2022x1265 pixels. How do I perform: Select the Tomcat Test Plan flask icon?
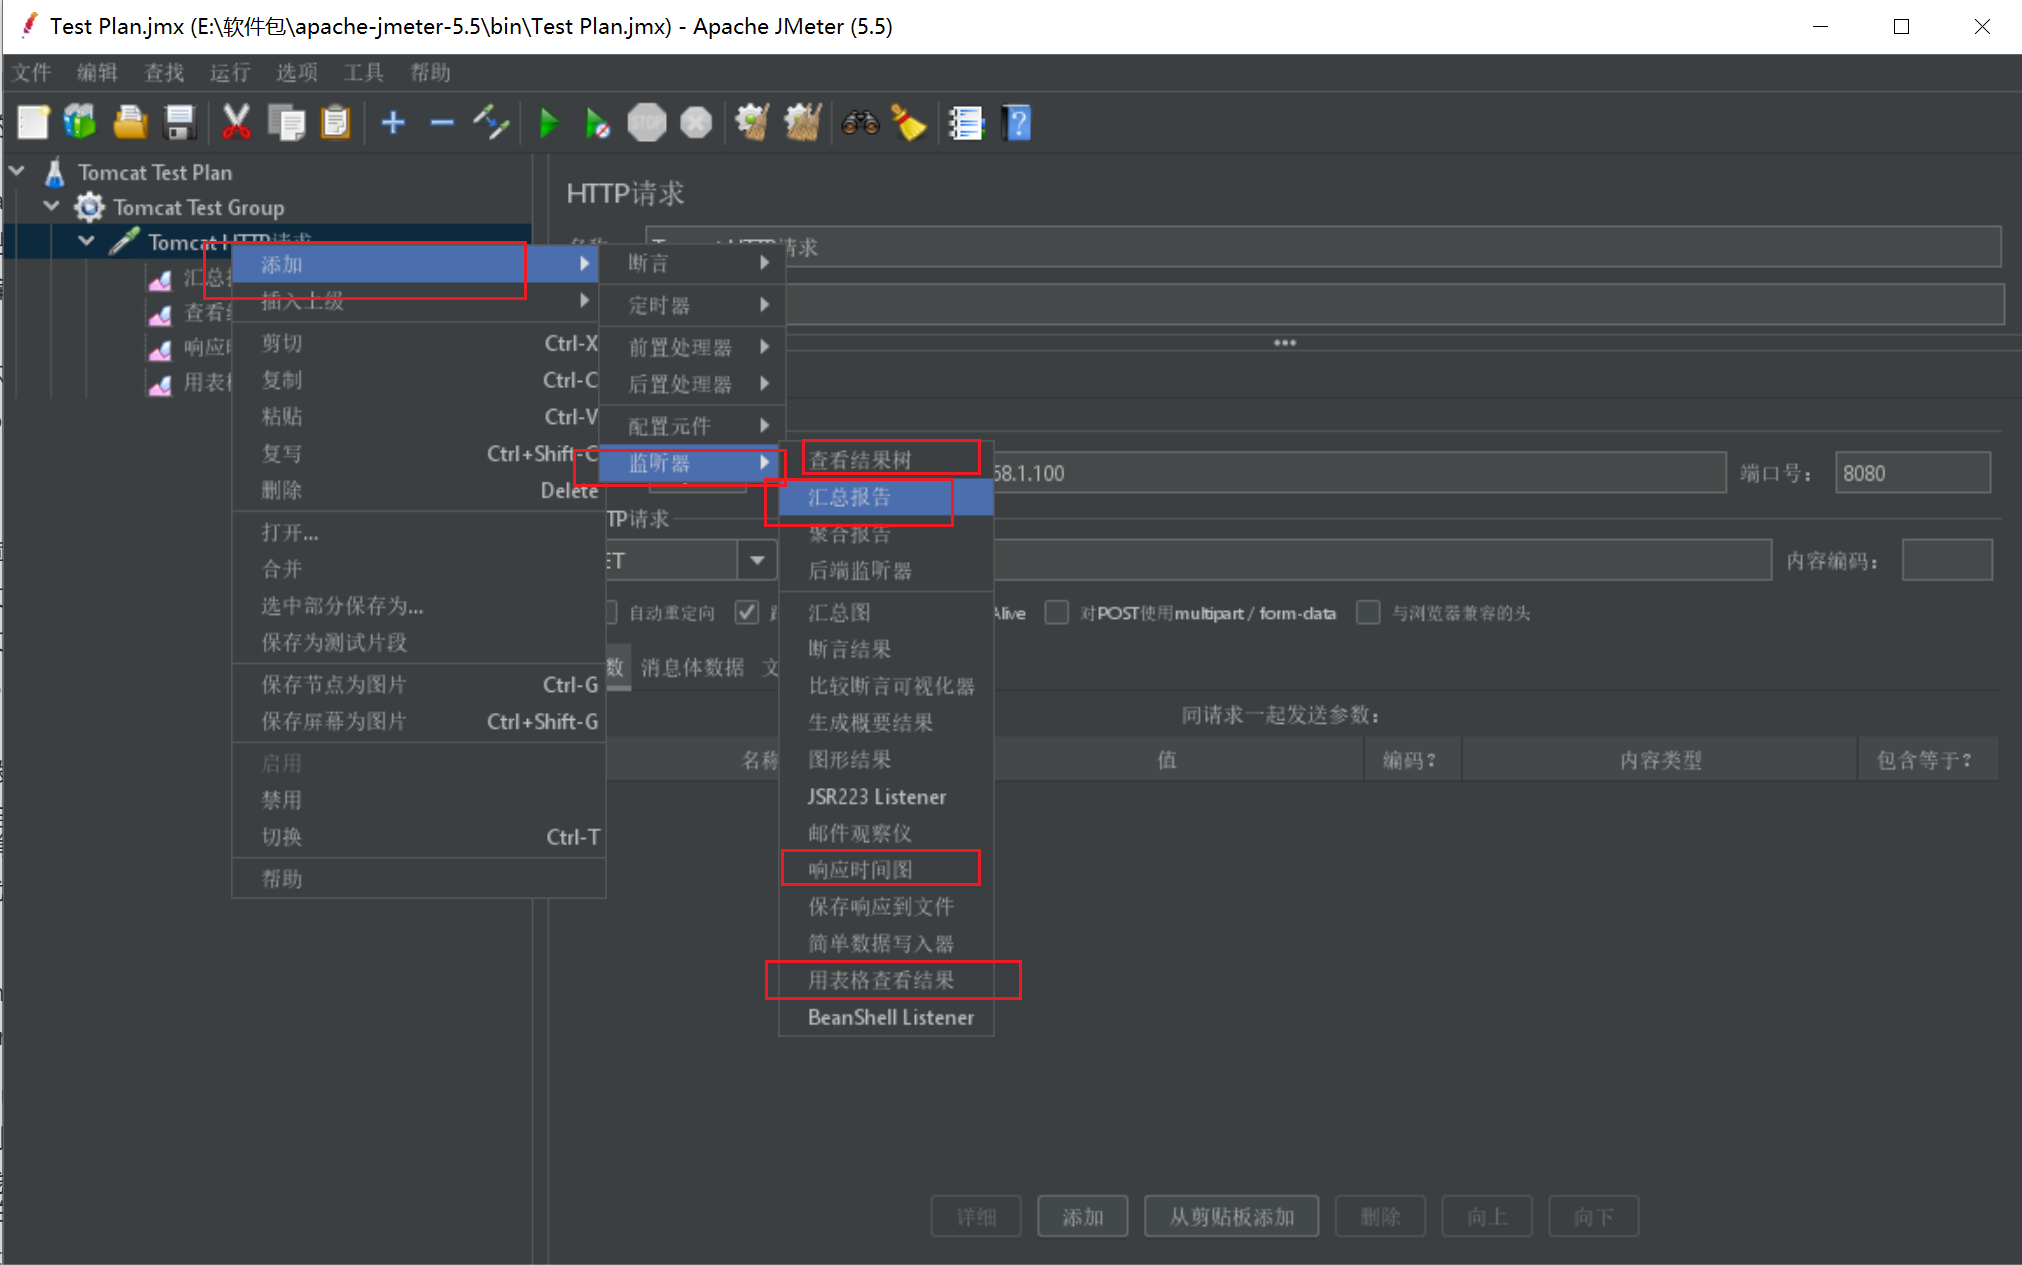click(x=55, y=172)
